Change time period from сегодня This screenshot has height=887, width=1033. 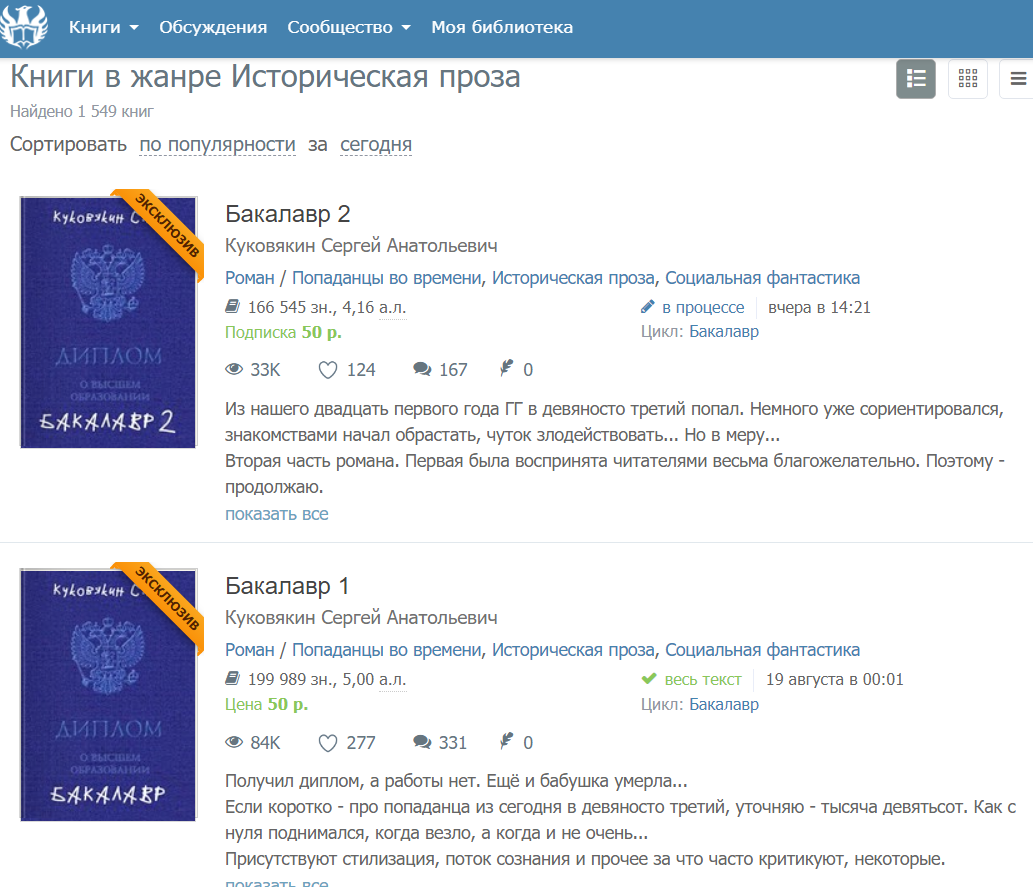(375, 145)
